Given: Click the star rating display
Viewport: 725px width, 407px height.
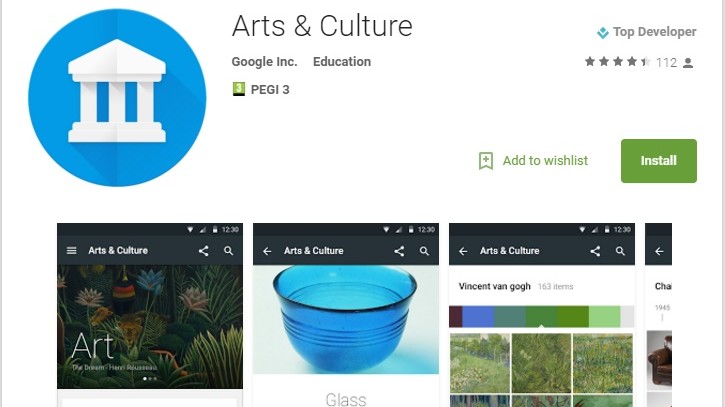Looking at the screenshot, I should pyautogui.click(x=617, y=62).
